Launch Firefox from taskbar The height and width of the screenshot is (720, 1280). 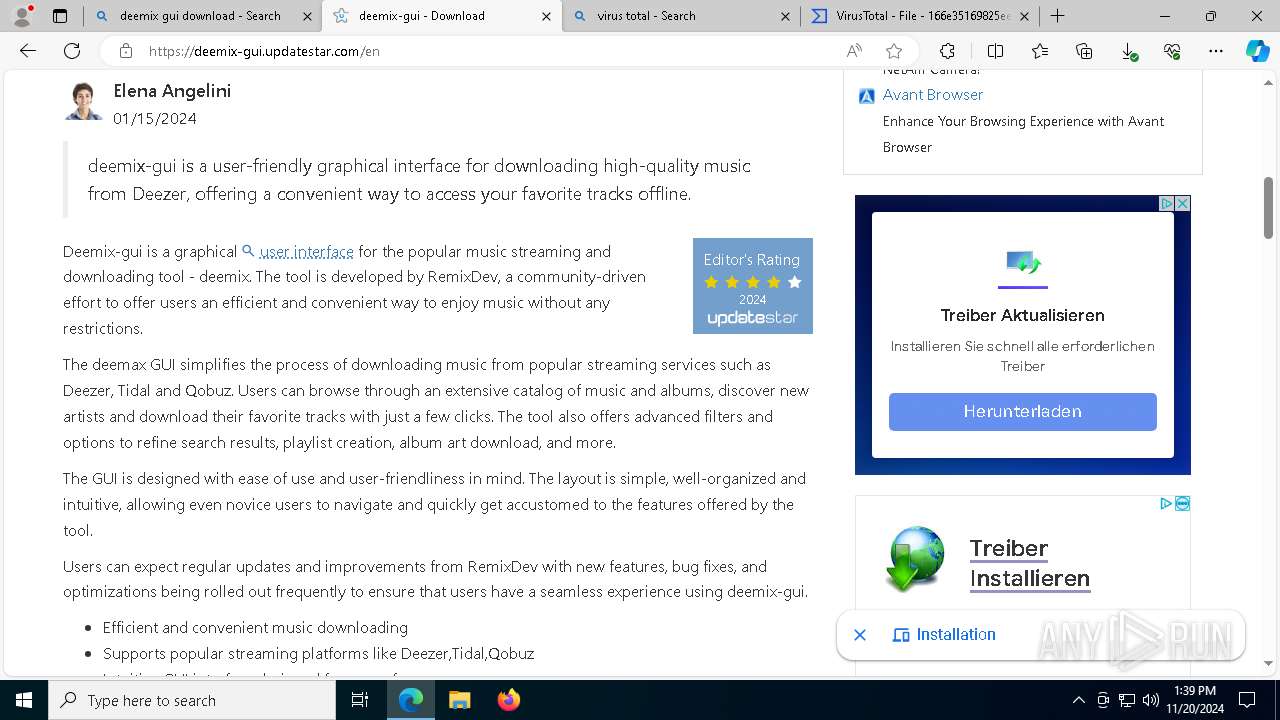(x=508, y=700)
